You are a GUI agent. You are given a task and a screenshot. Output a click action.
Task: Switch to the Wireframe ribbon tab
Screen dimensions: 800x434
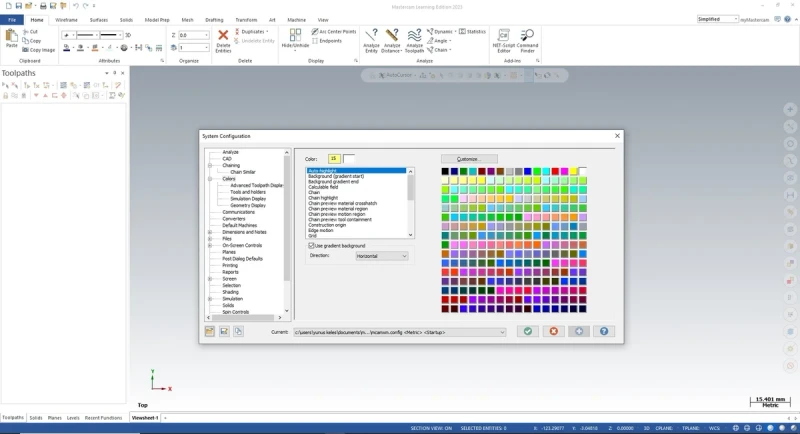click(66, 20)
